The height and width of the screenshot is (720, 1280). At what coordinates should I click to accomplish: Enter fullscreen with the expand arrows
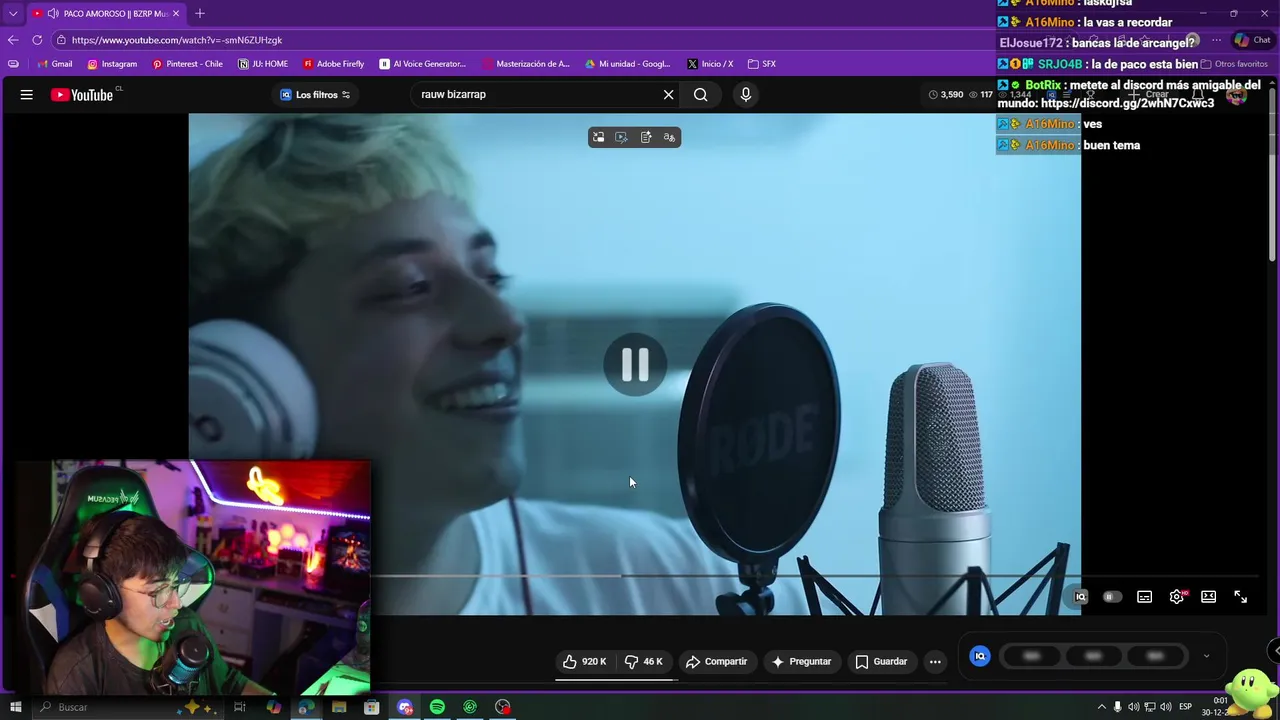pos(1240,597)
